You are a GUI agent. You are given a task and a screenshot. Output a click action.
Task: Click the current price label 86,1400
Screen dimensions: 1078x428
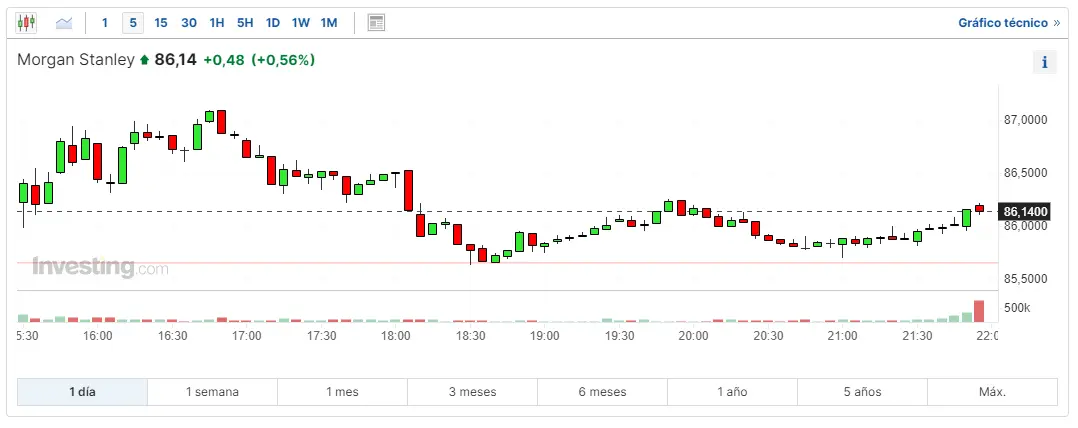[1025, 212]
